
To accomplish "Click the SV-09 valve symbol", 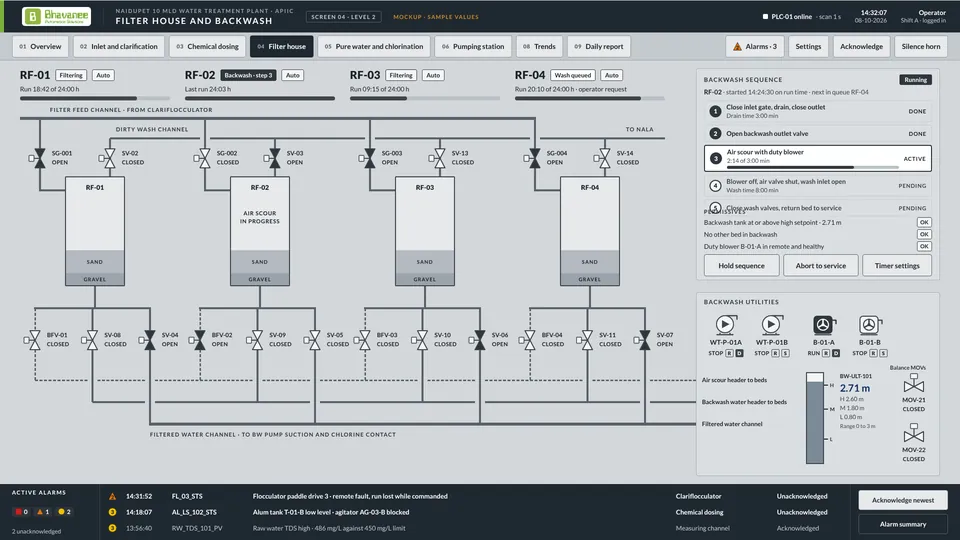I will pos(257,340).
